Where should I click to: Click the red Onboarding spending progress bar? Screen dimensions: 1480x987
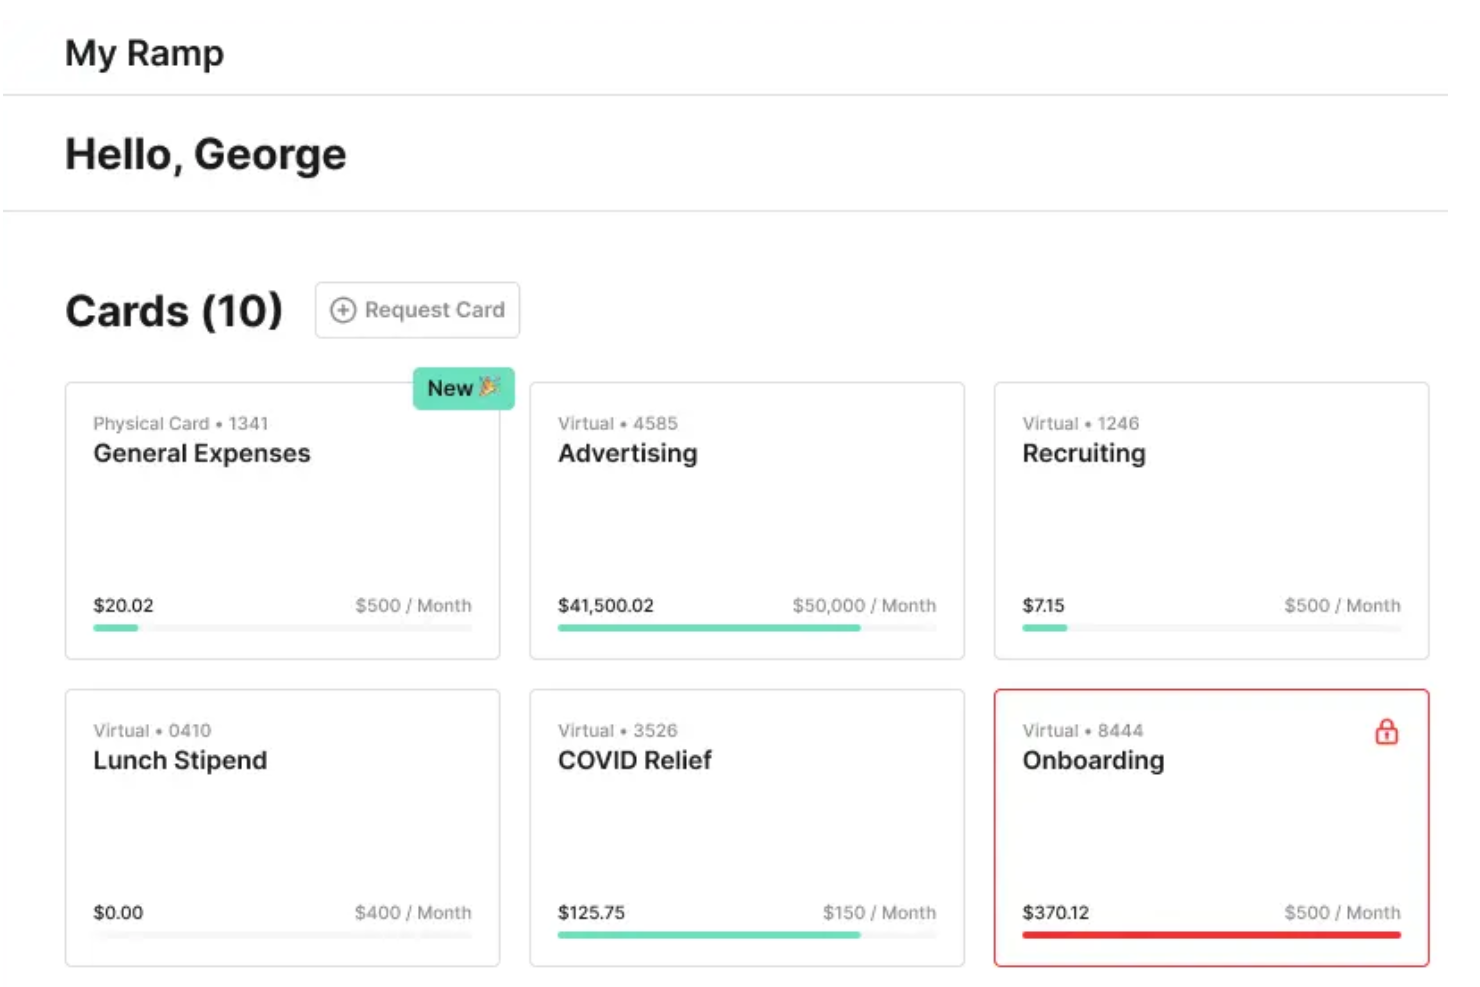(x=1211, y=935)
